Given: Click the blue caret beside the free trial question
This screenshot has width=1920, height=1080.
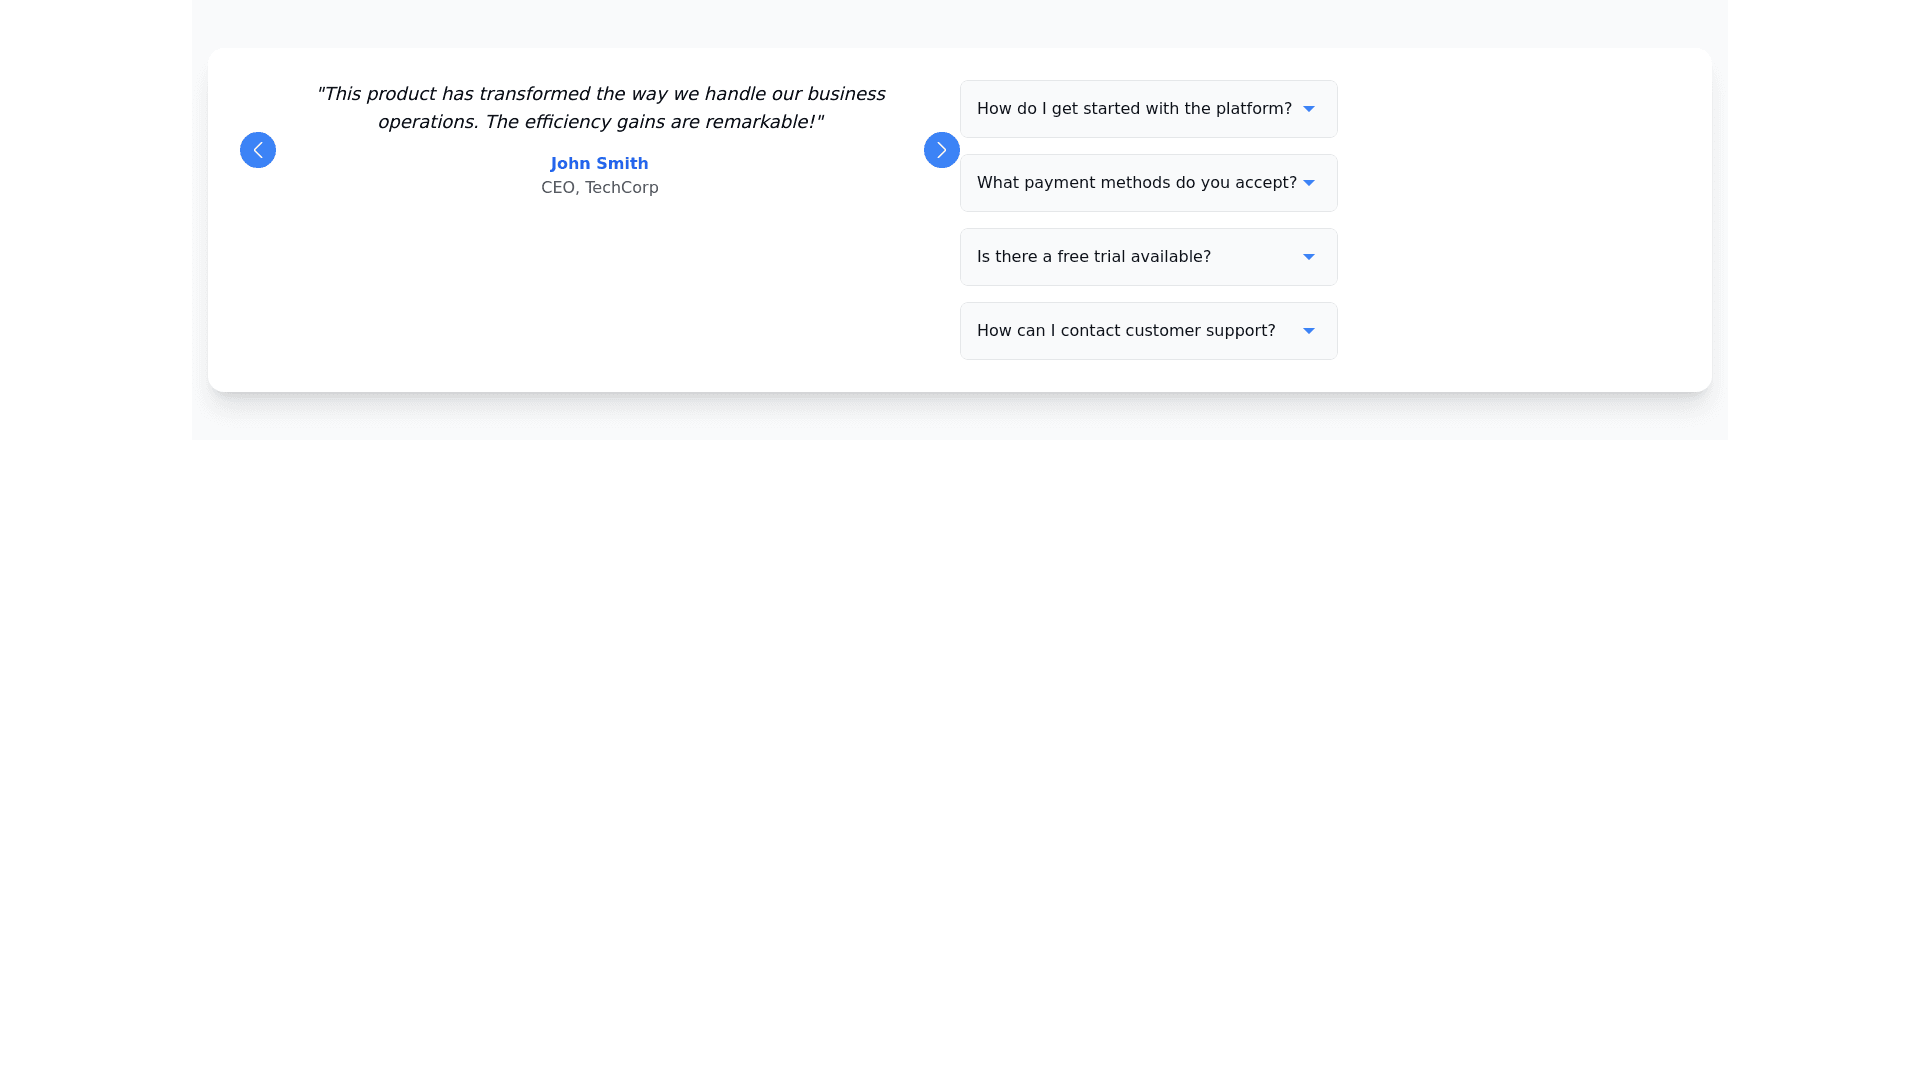Looking at the screenshot, I should click(1308, 257).
